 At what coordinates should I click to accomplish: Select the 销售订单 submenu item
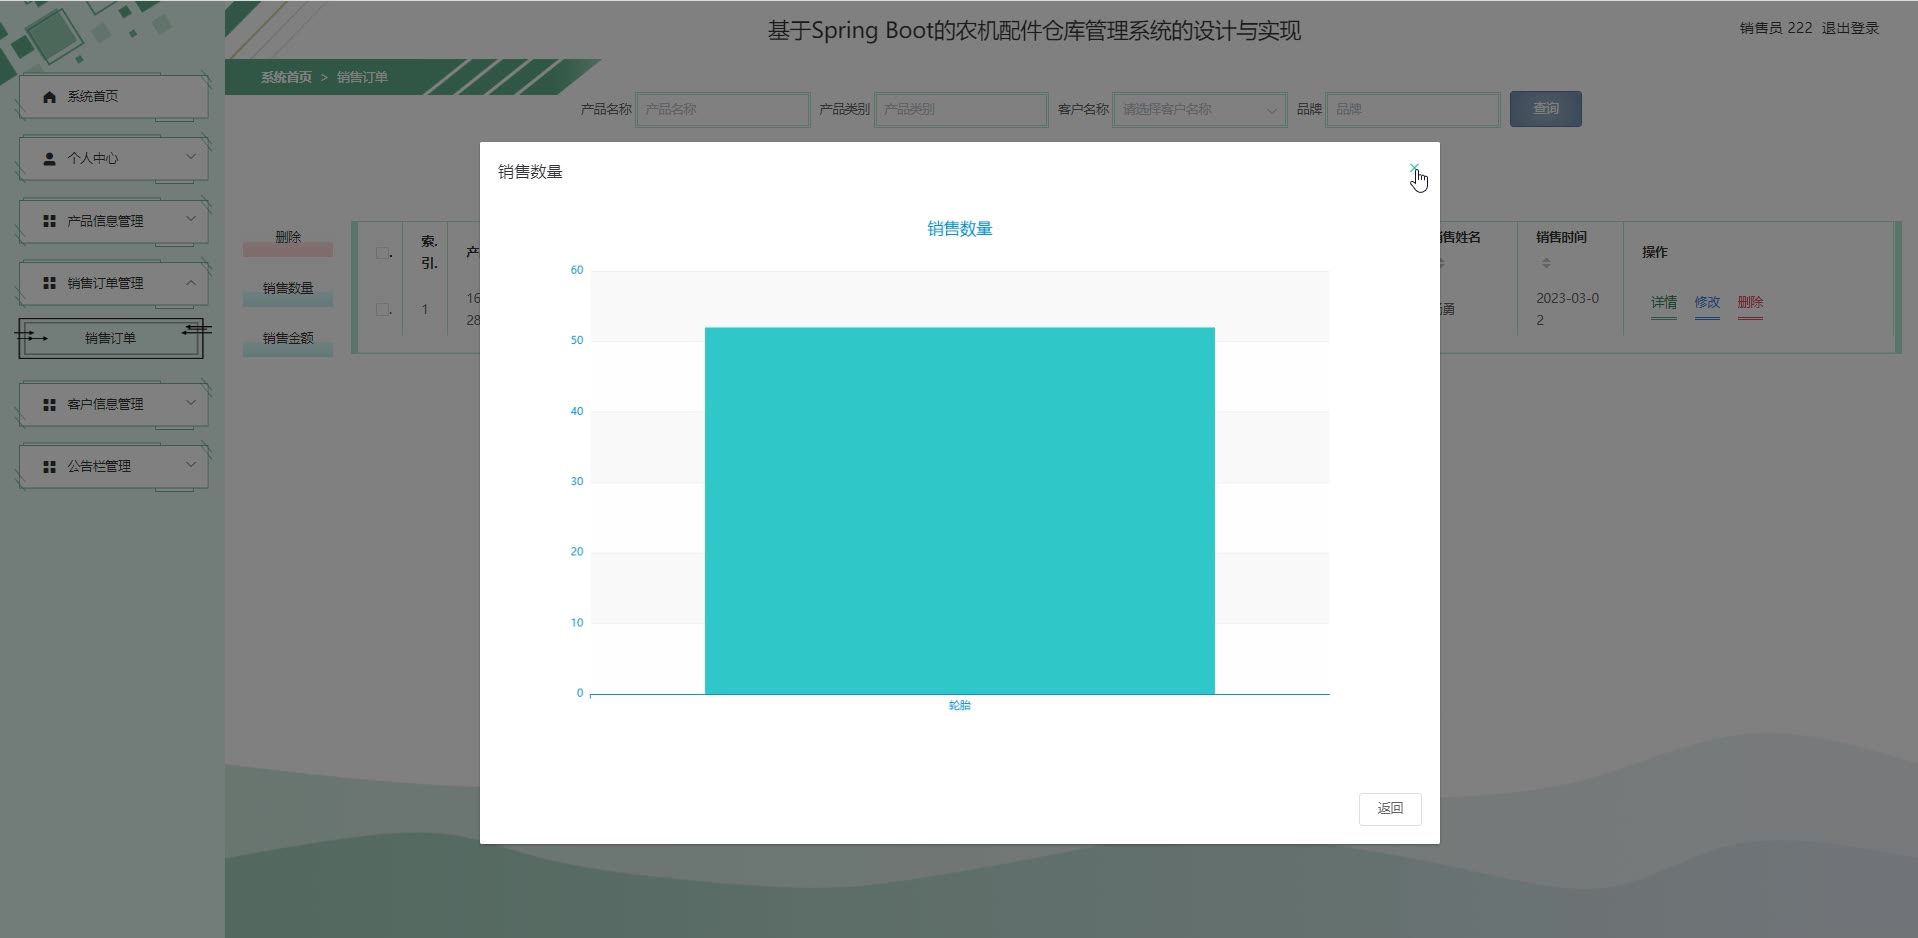pos(110,338)
